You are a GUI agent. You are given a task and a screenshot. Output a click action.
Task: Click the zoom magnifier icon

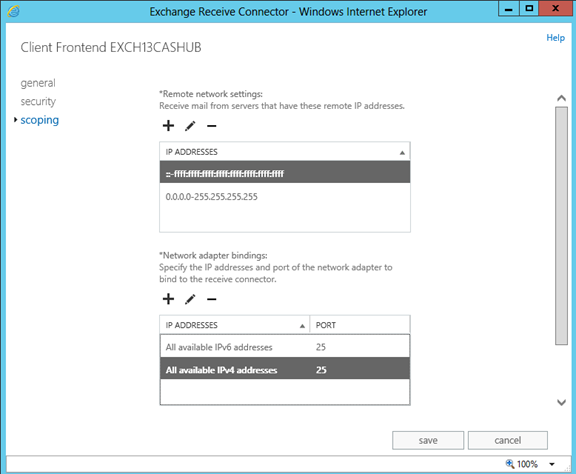pyautogui.click(x=510, y=464)
